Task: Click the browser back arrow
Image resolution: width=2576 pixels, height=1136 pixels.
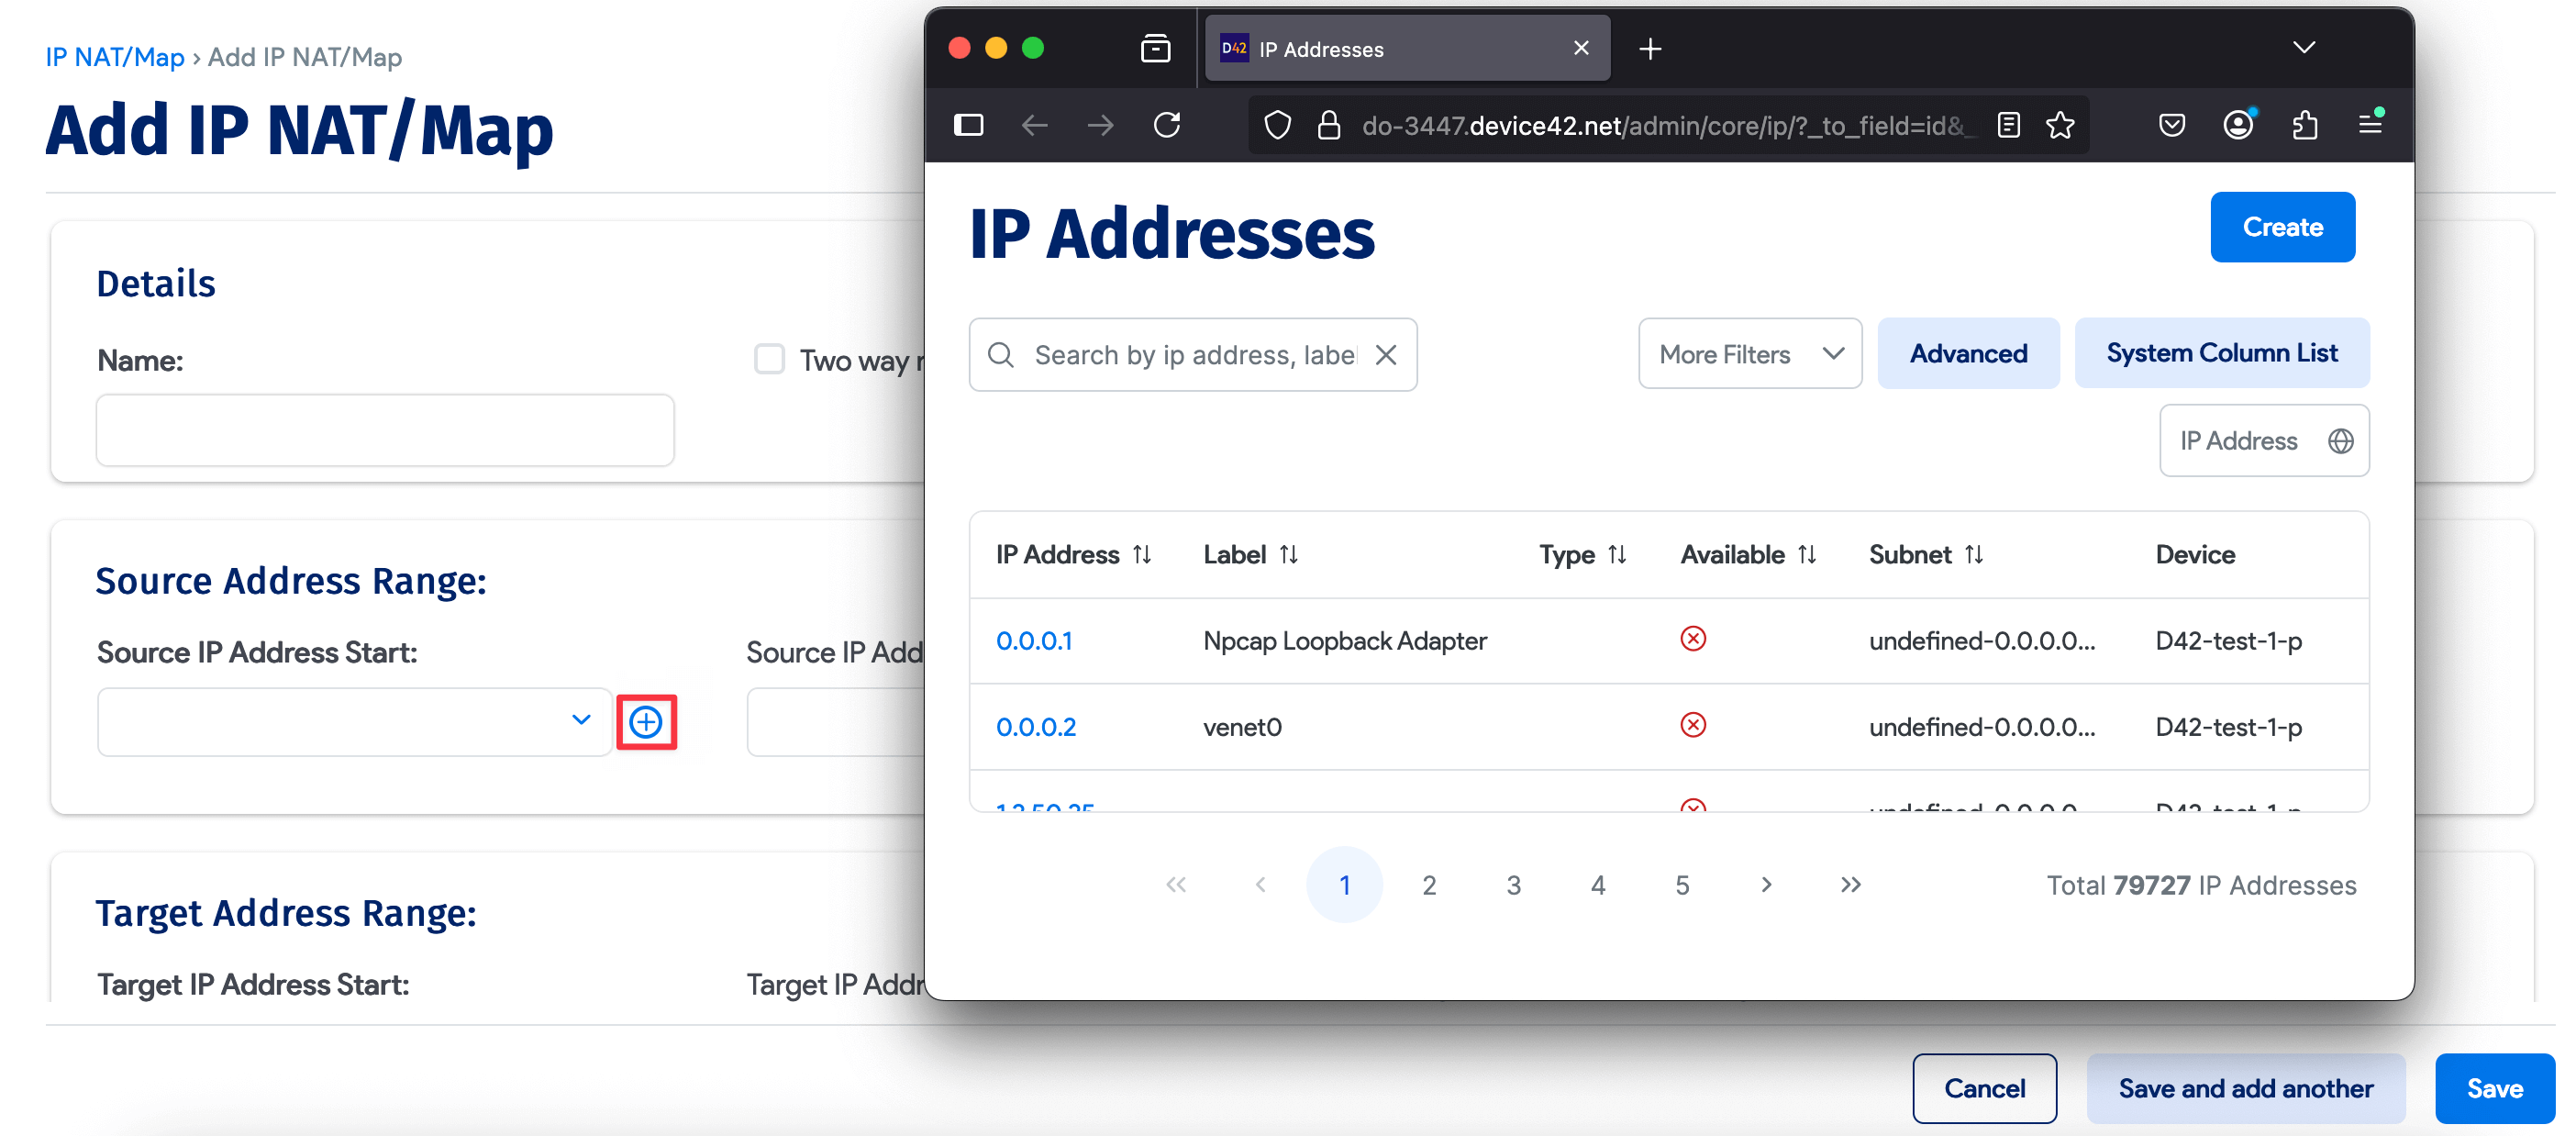Action: [x=1035, y=125]
